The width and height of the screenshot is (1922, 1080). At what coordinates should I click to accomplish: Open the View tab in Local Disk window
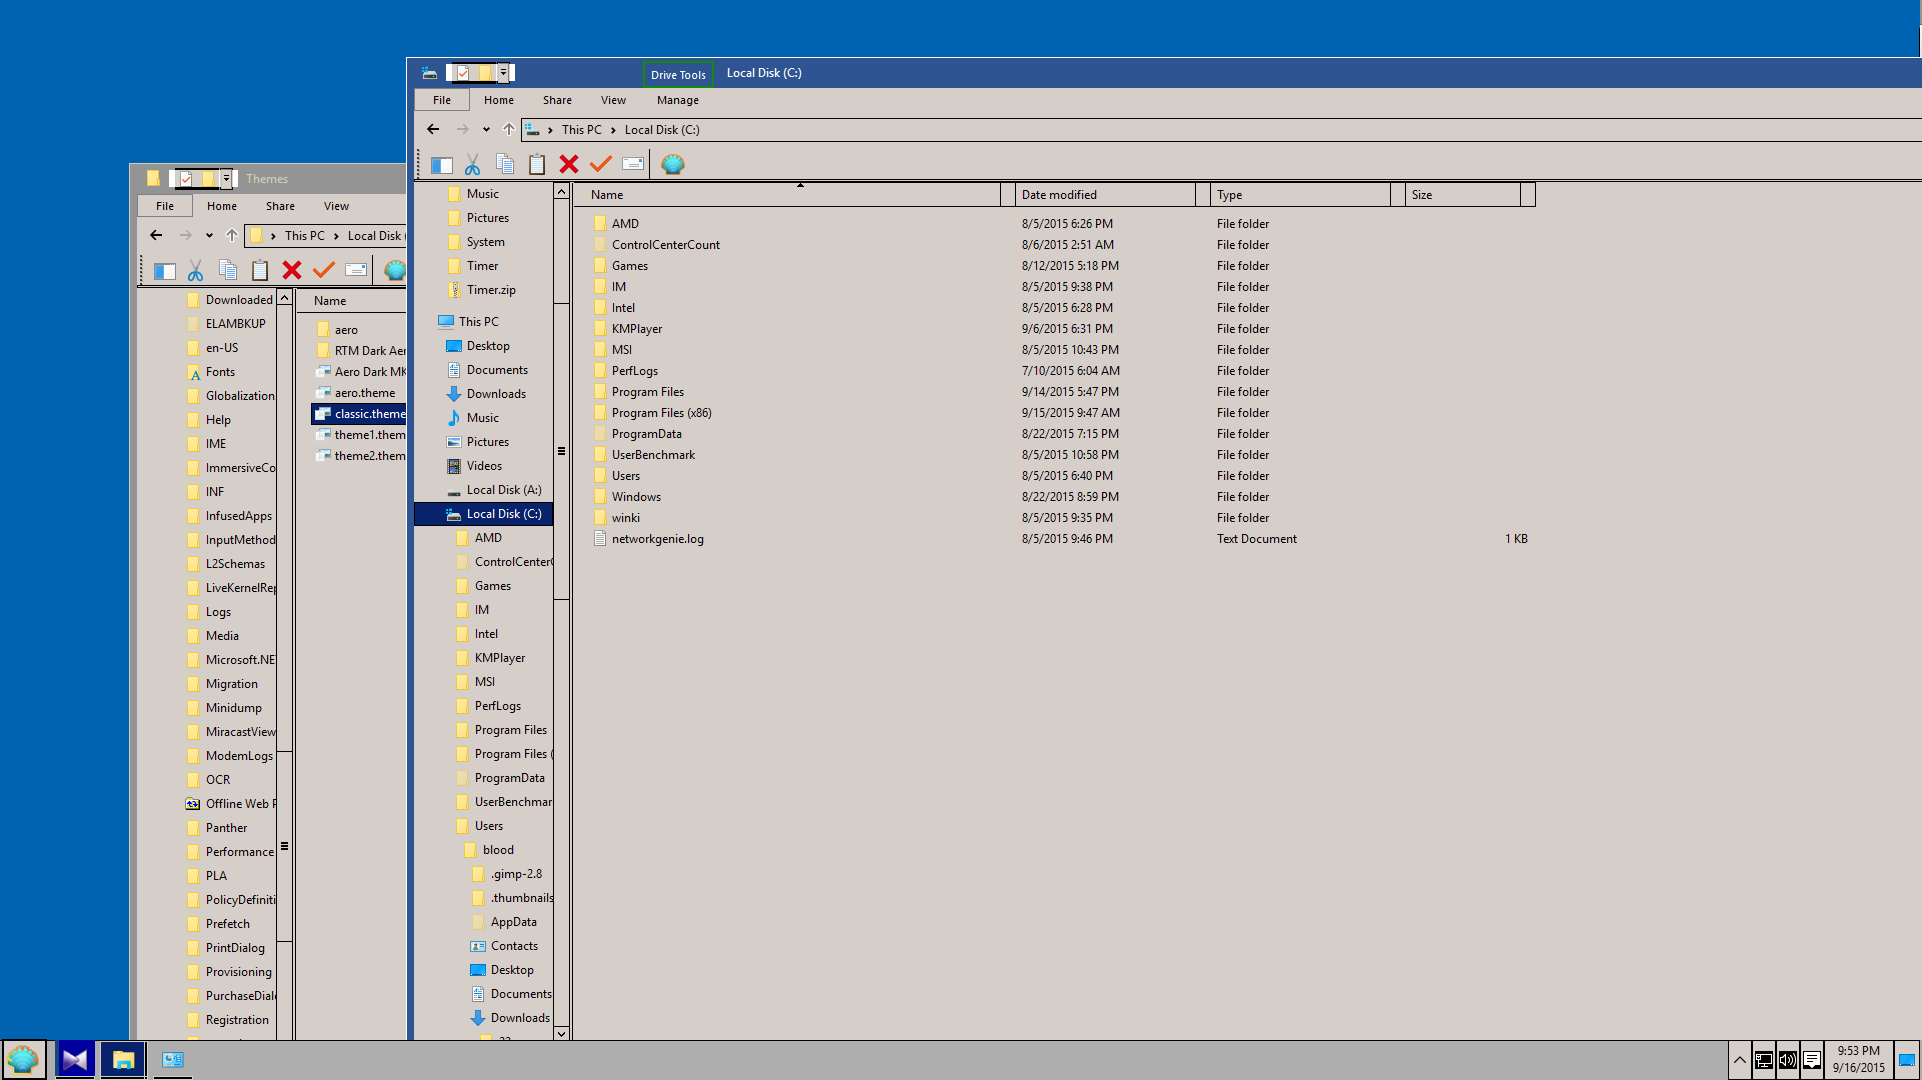[x=613, y=100]
